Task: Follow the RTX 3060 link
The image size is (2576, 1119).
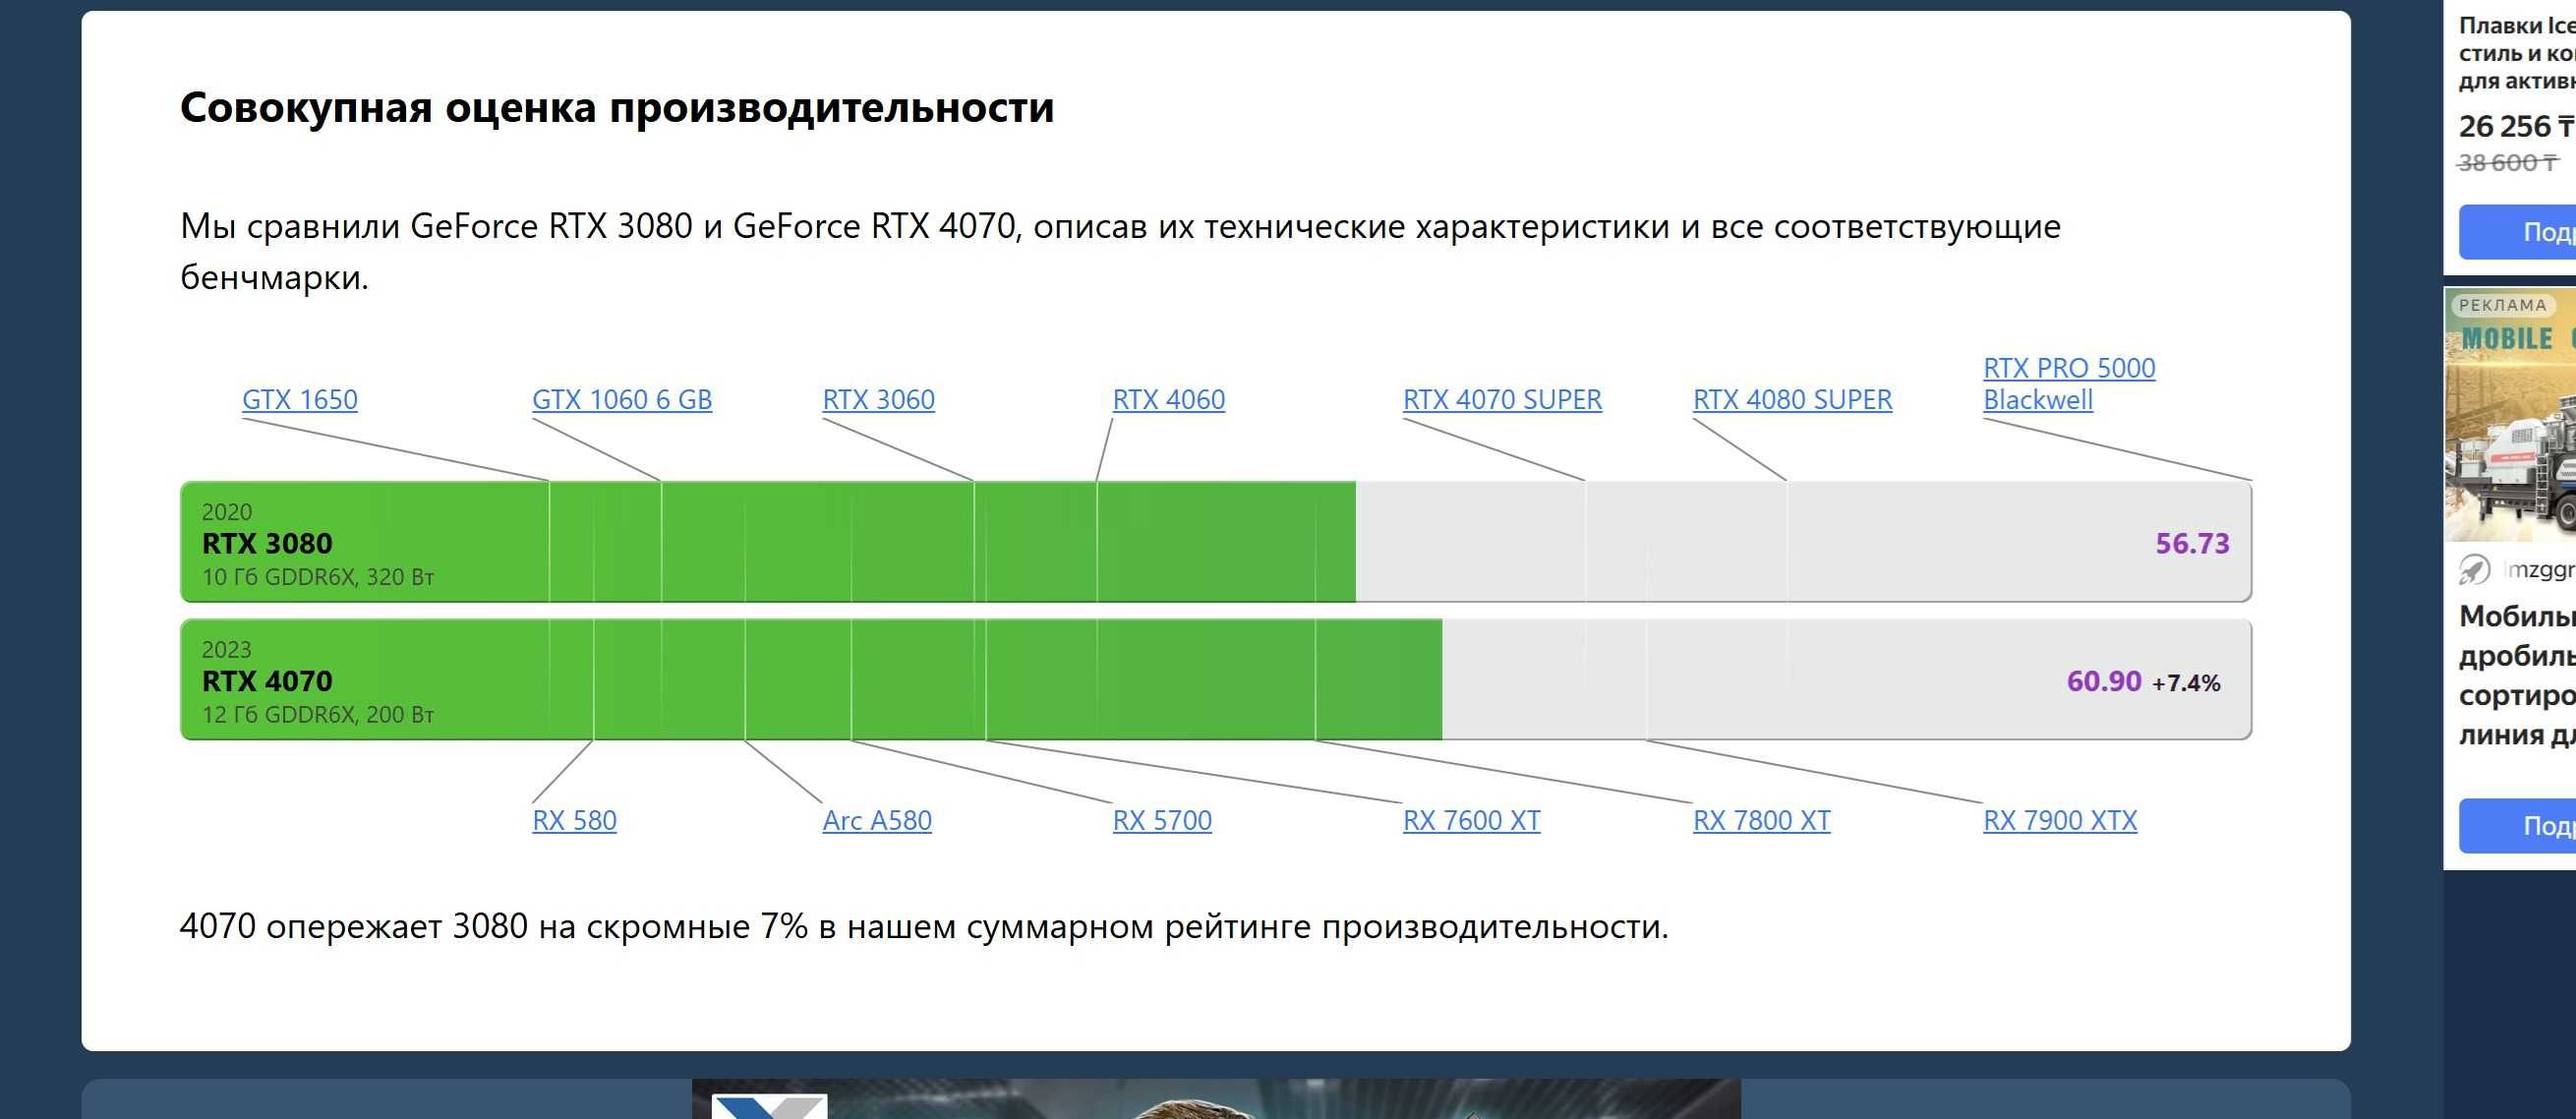Action: coord(878,399)
